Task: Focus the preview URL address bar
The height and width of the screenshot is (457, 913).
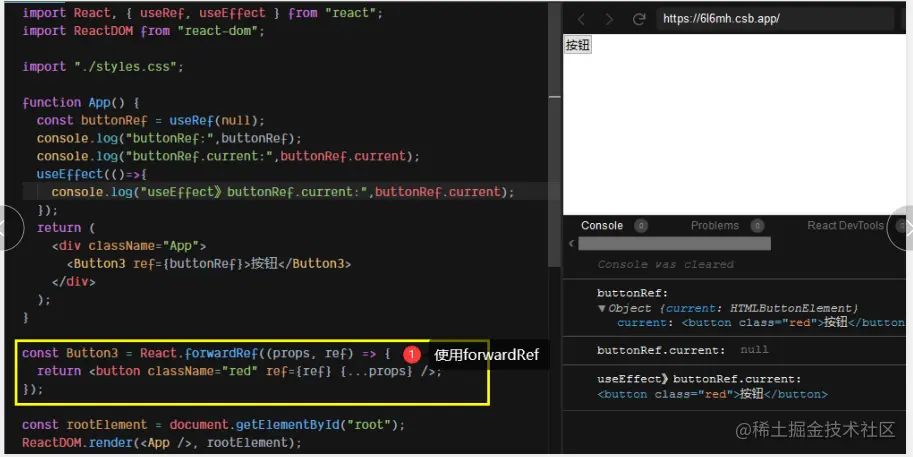Action: click(774, 19)
